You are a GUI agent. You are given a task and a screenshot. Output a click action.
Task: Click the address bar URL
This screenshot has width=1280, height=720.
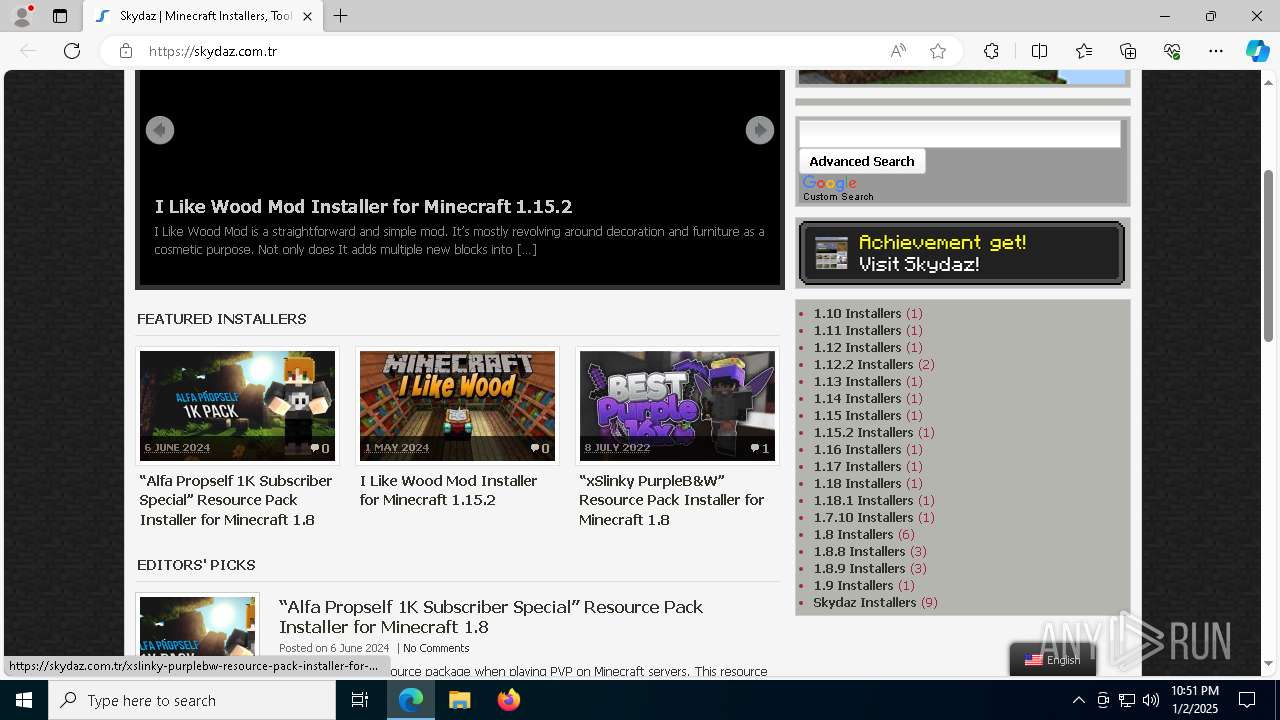tap(213, 51)
